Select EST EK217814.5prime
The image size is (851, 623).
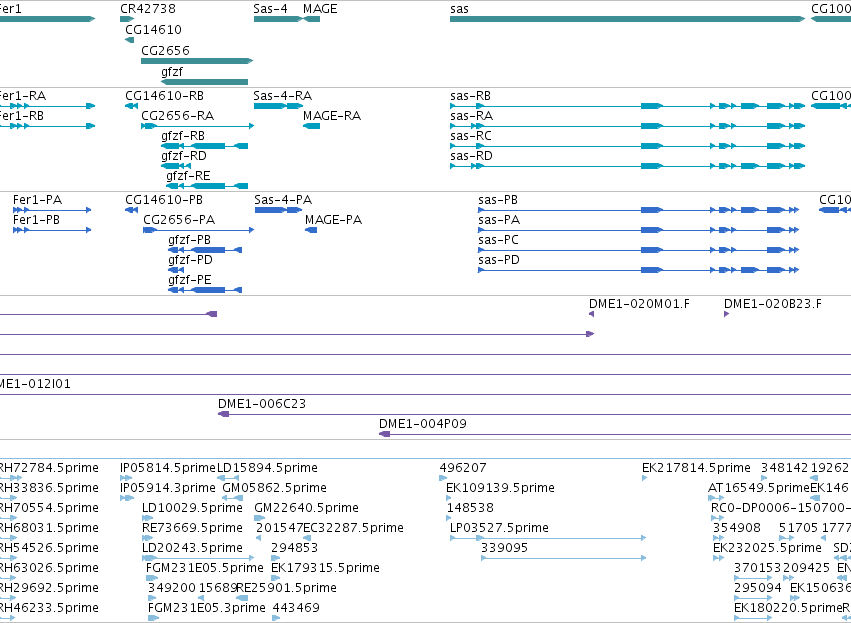[645, 478]
